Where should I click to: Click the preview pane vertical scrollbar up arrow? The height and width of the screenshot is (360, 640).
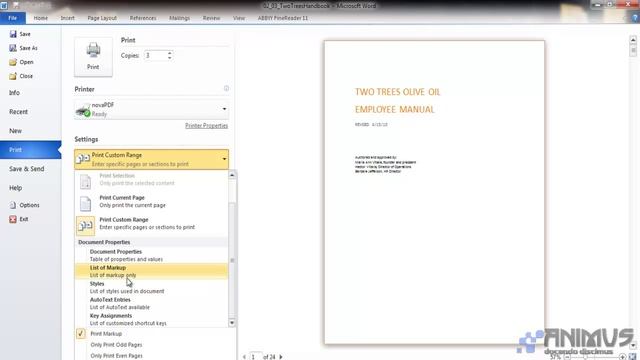click(x=633, y=40)
